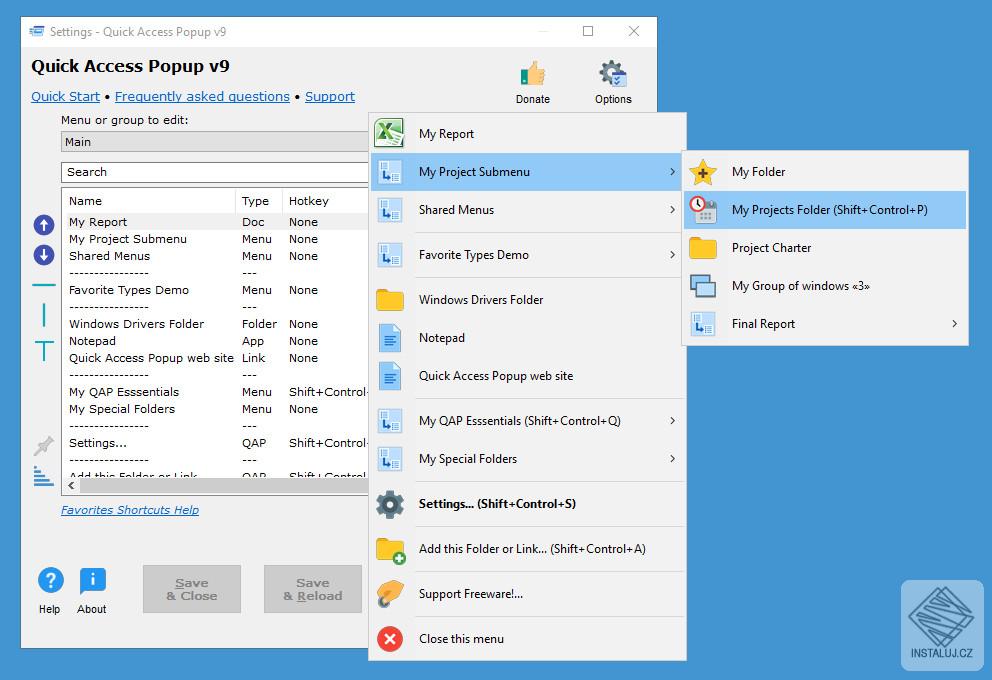Click Save & Reload button
Screen dimensions: 992x680
coord(313,589)
